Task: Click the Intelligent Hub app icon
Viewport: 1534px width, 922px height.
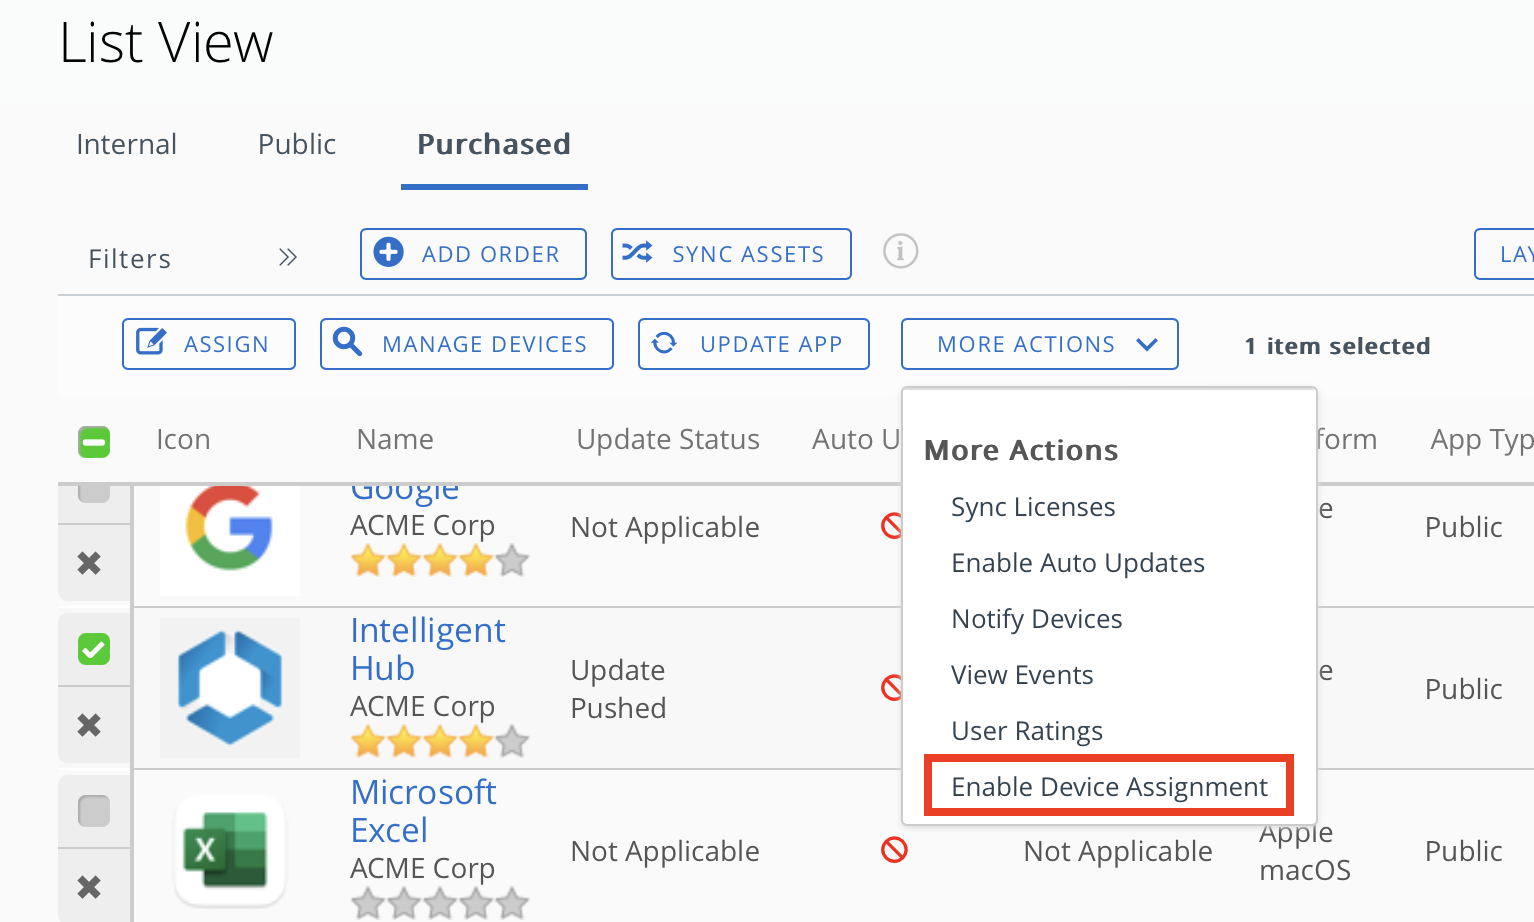Action: point(230,687)
